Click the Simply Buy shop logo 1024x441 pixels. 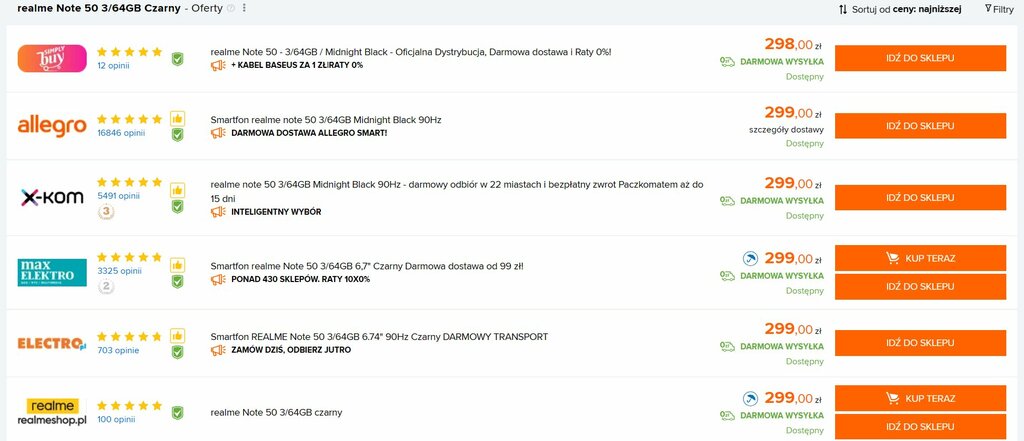[x=52, y=58]
